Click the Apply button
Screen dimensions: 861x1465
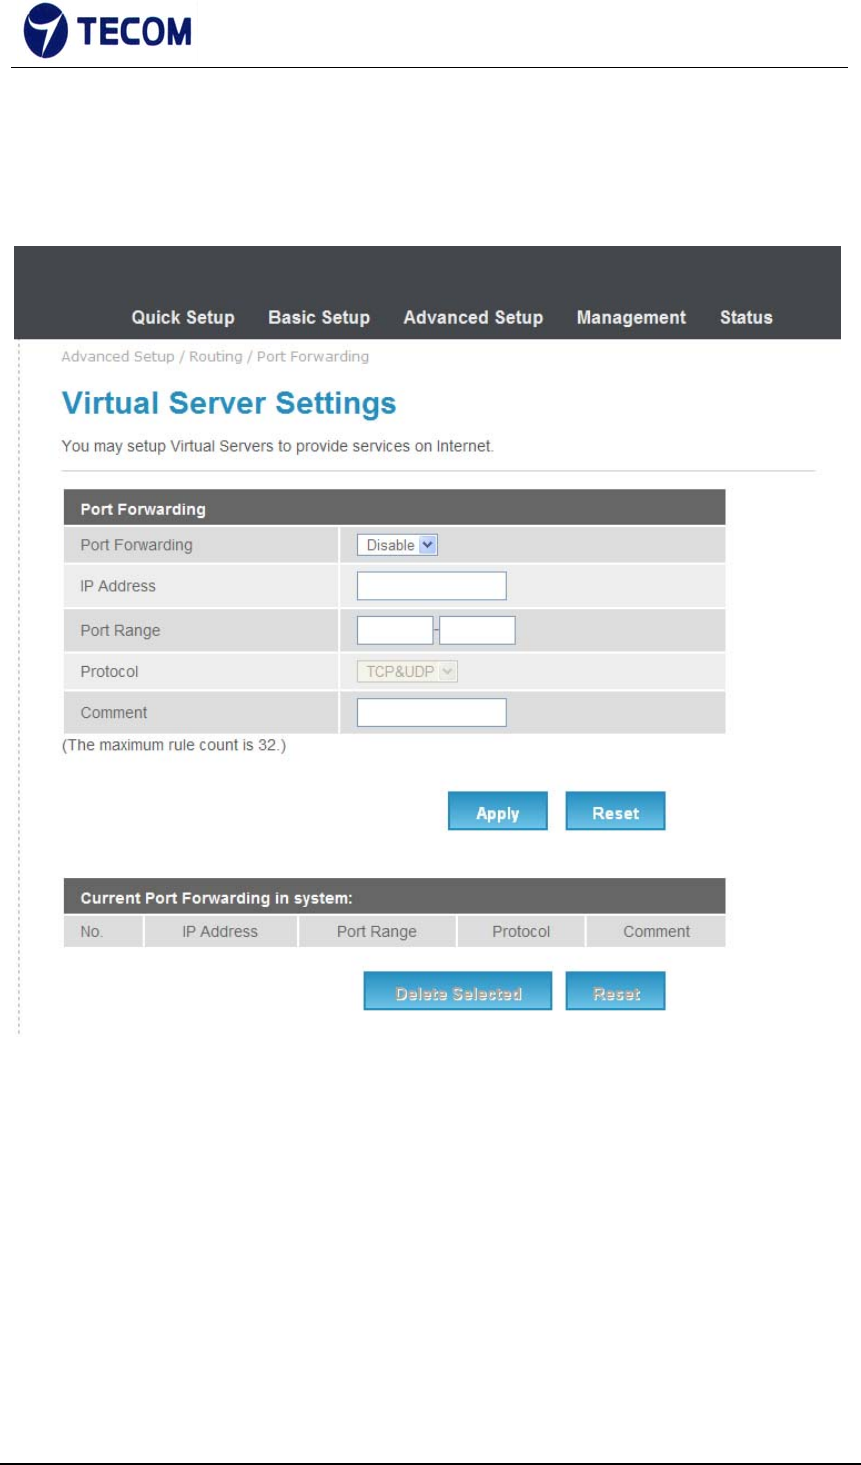498,812
